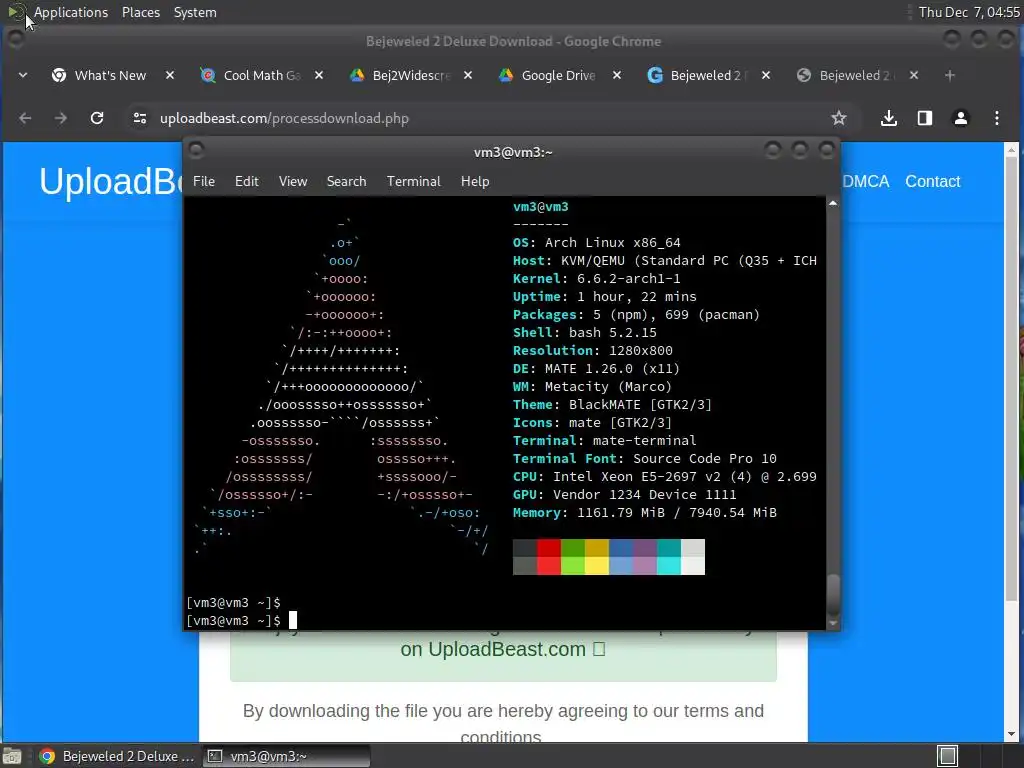
Task: Click "mate-terminal" terminal value text
Action: (644, 441)
